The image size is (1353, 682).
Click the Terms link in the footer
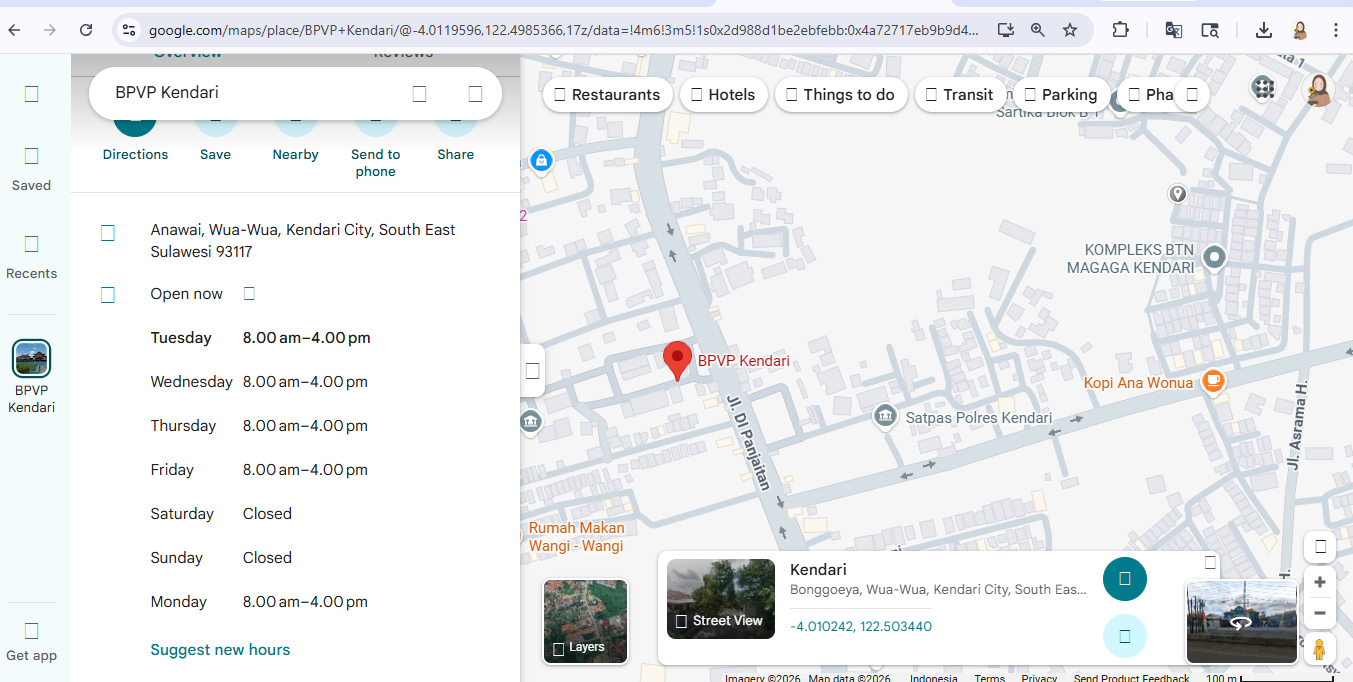[x=990, y=678]
